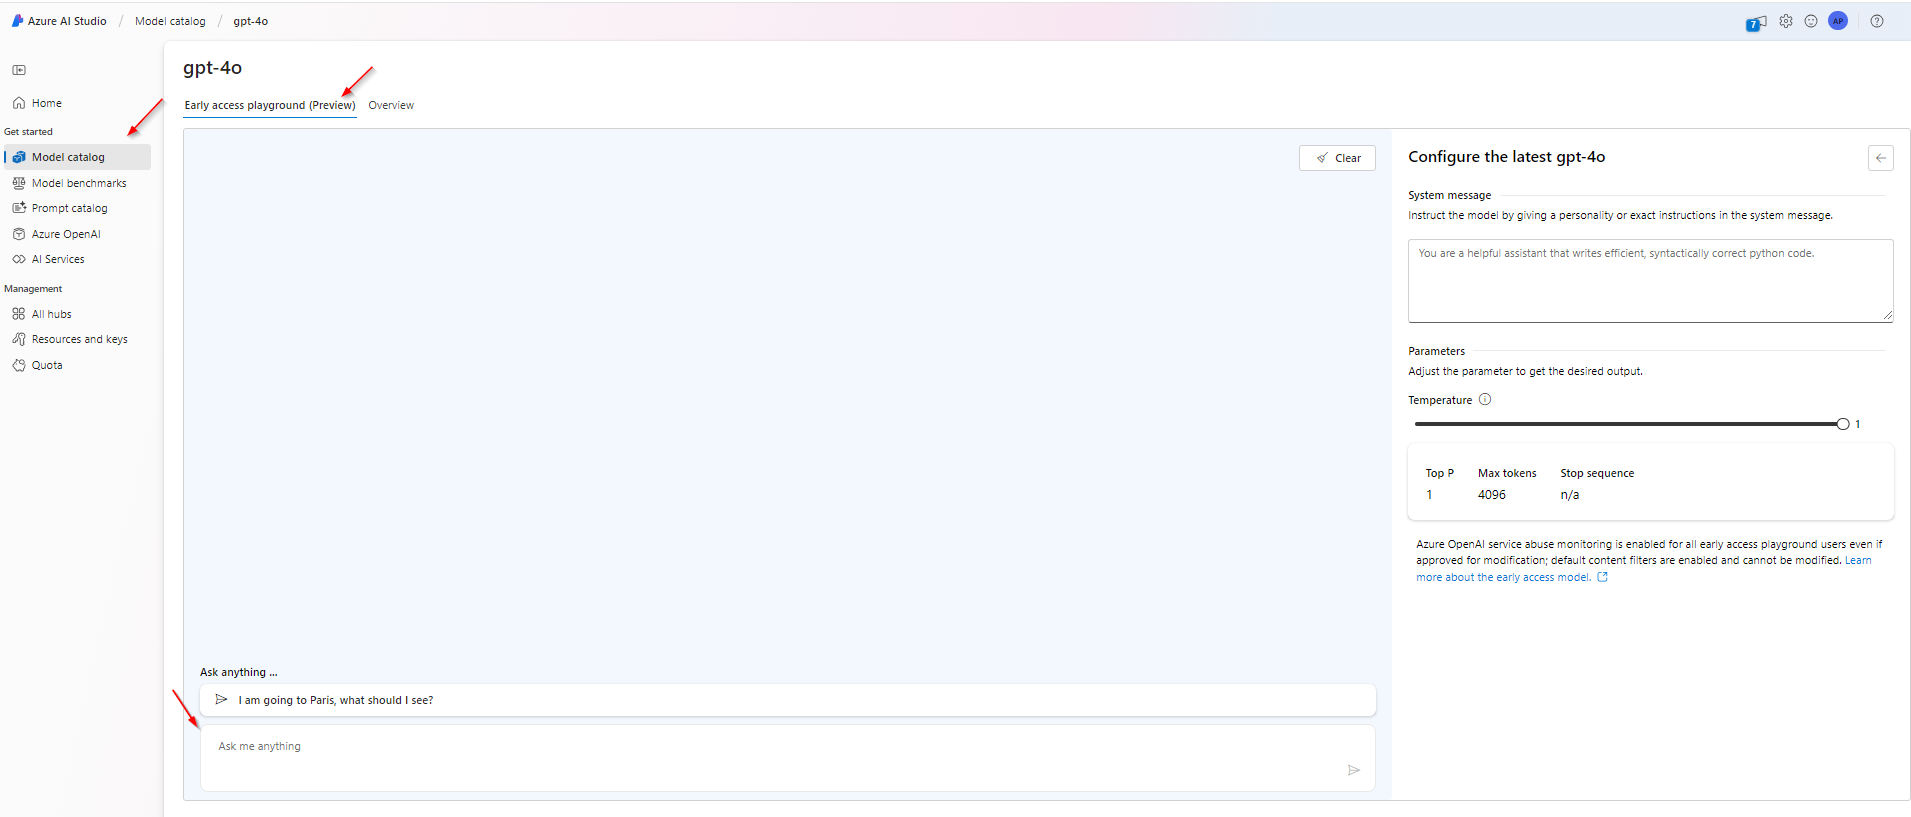The image size is (1911, 817).
Task: Click the AI Services icon
Action: pos(19,259)
